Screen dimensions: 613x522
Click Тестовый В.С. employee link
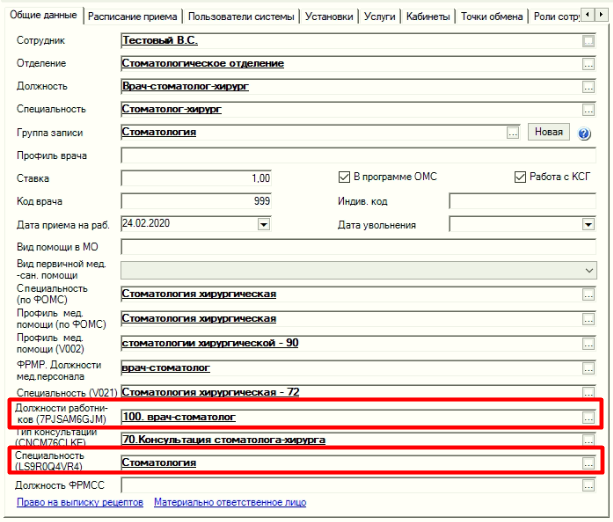point(160,41)
